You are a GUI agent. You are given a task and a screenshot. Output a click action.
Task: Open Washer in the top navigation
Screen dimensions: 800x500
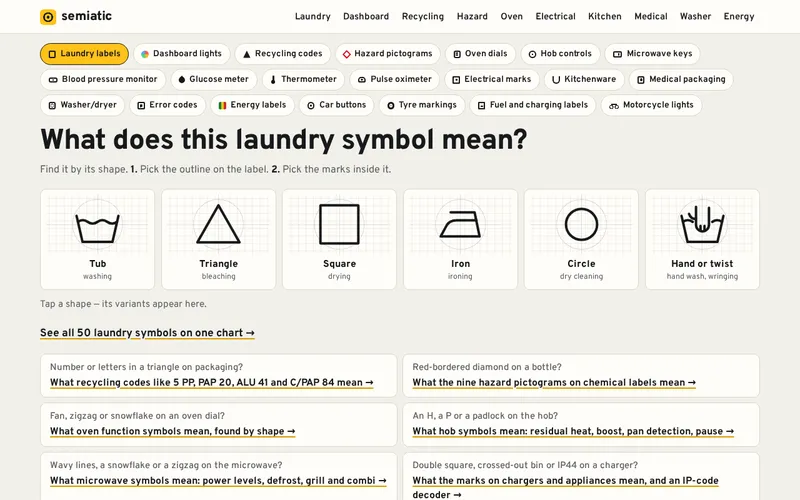point(695,16)
